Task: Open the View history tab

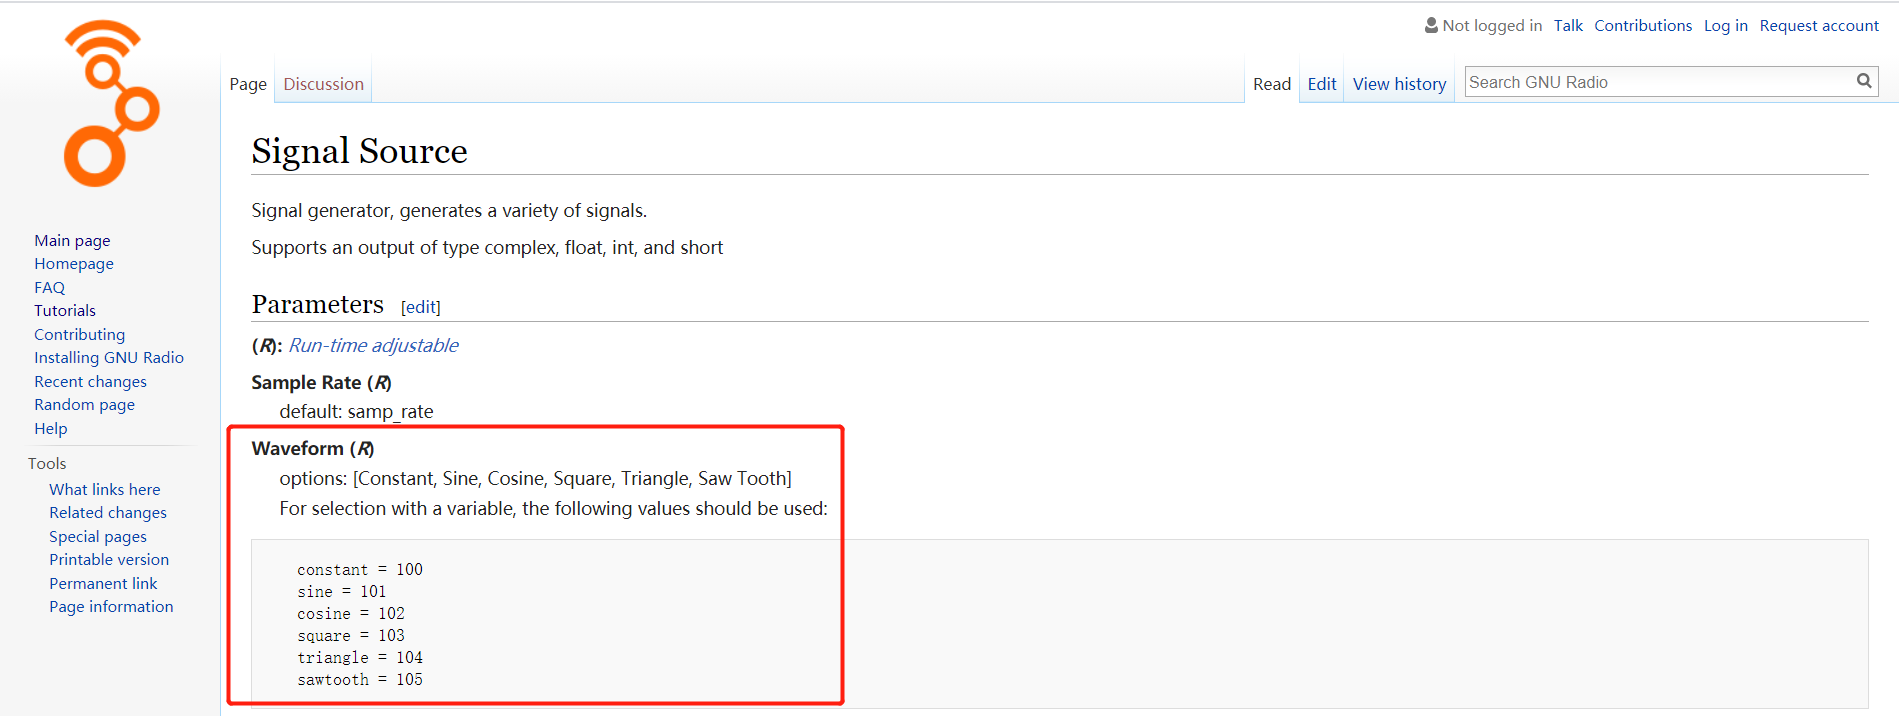Action: pyautogui.click(x=1399, y=84)
